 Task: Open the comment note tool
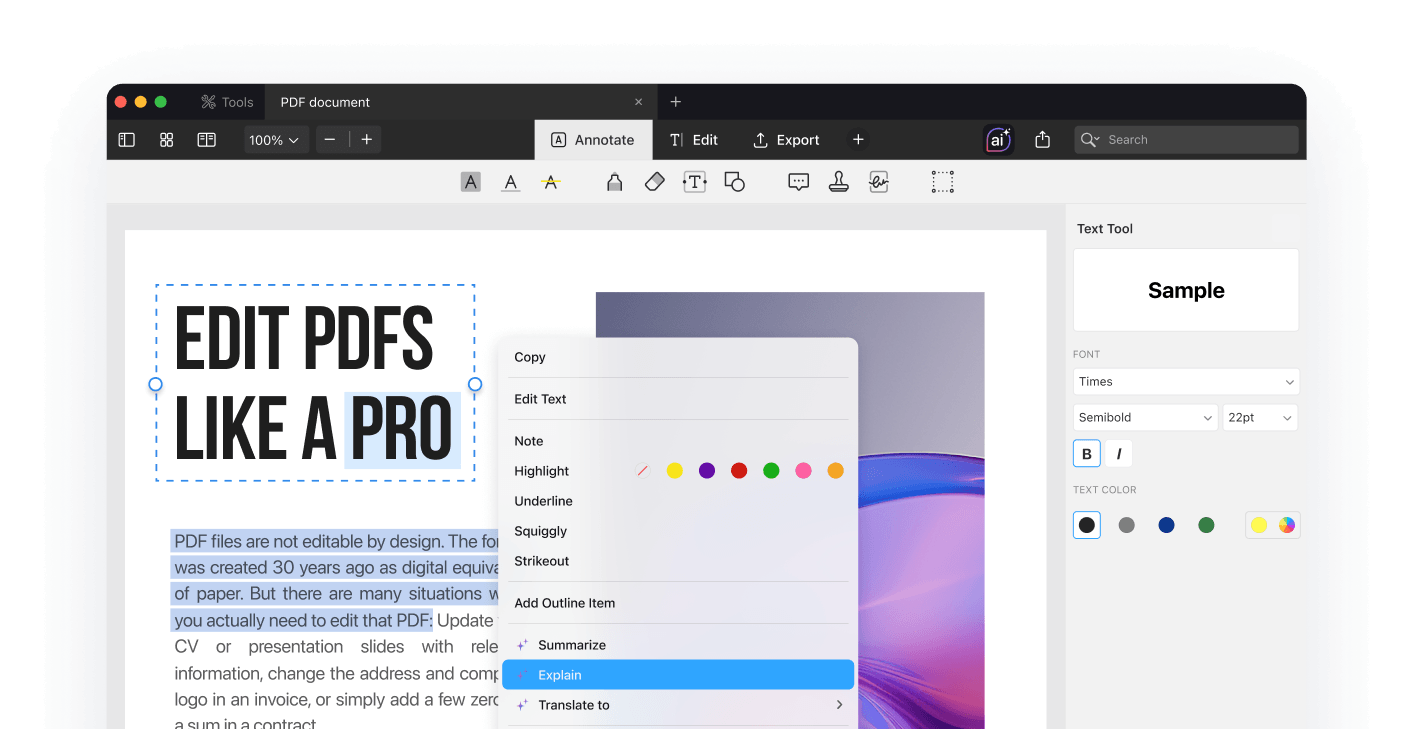[798, 182]
